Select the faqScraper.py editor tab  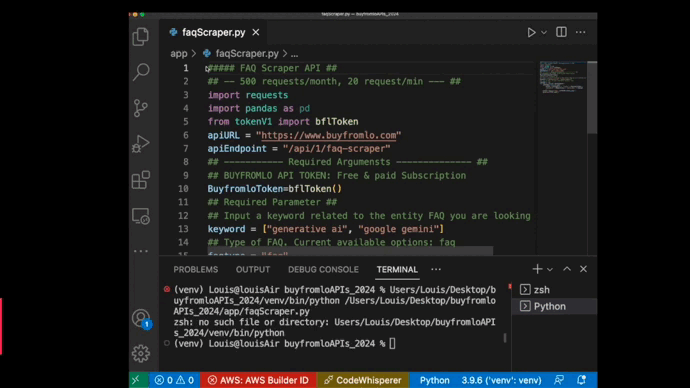(213, 33)
